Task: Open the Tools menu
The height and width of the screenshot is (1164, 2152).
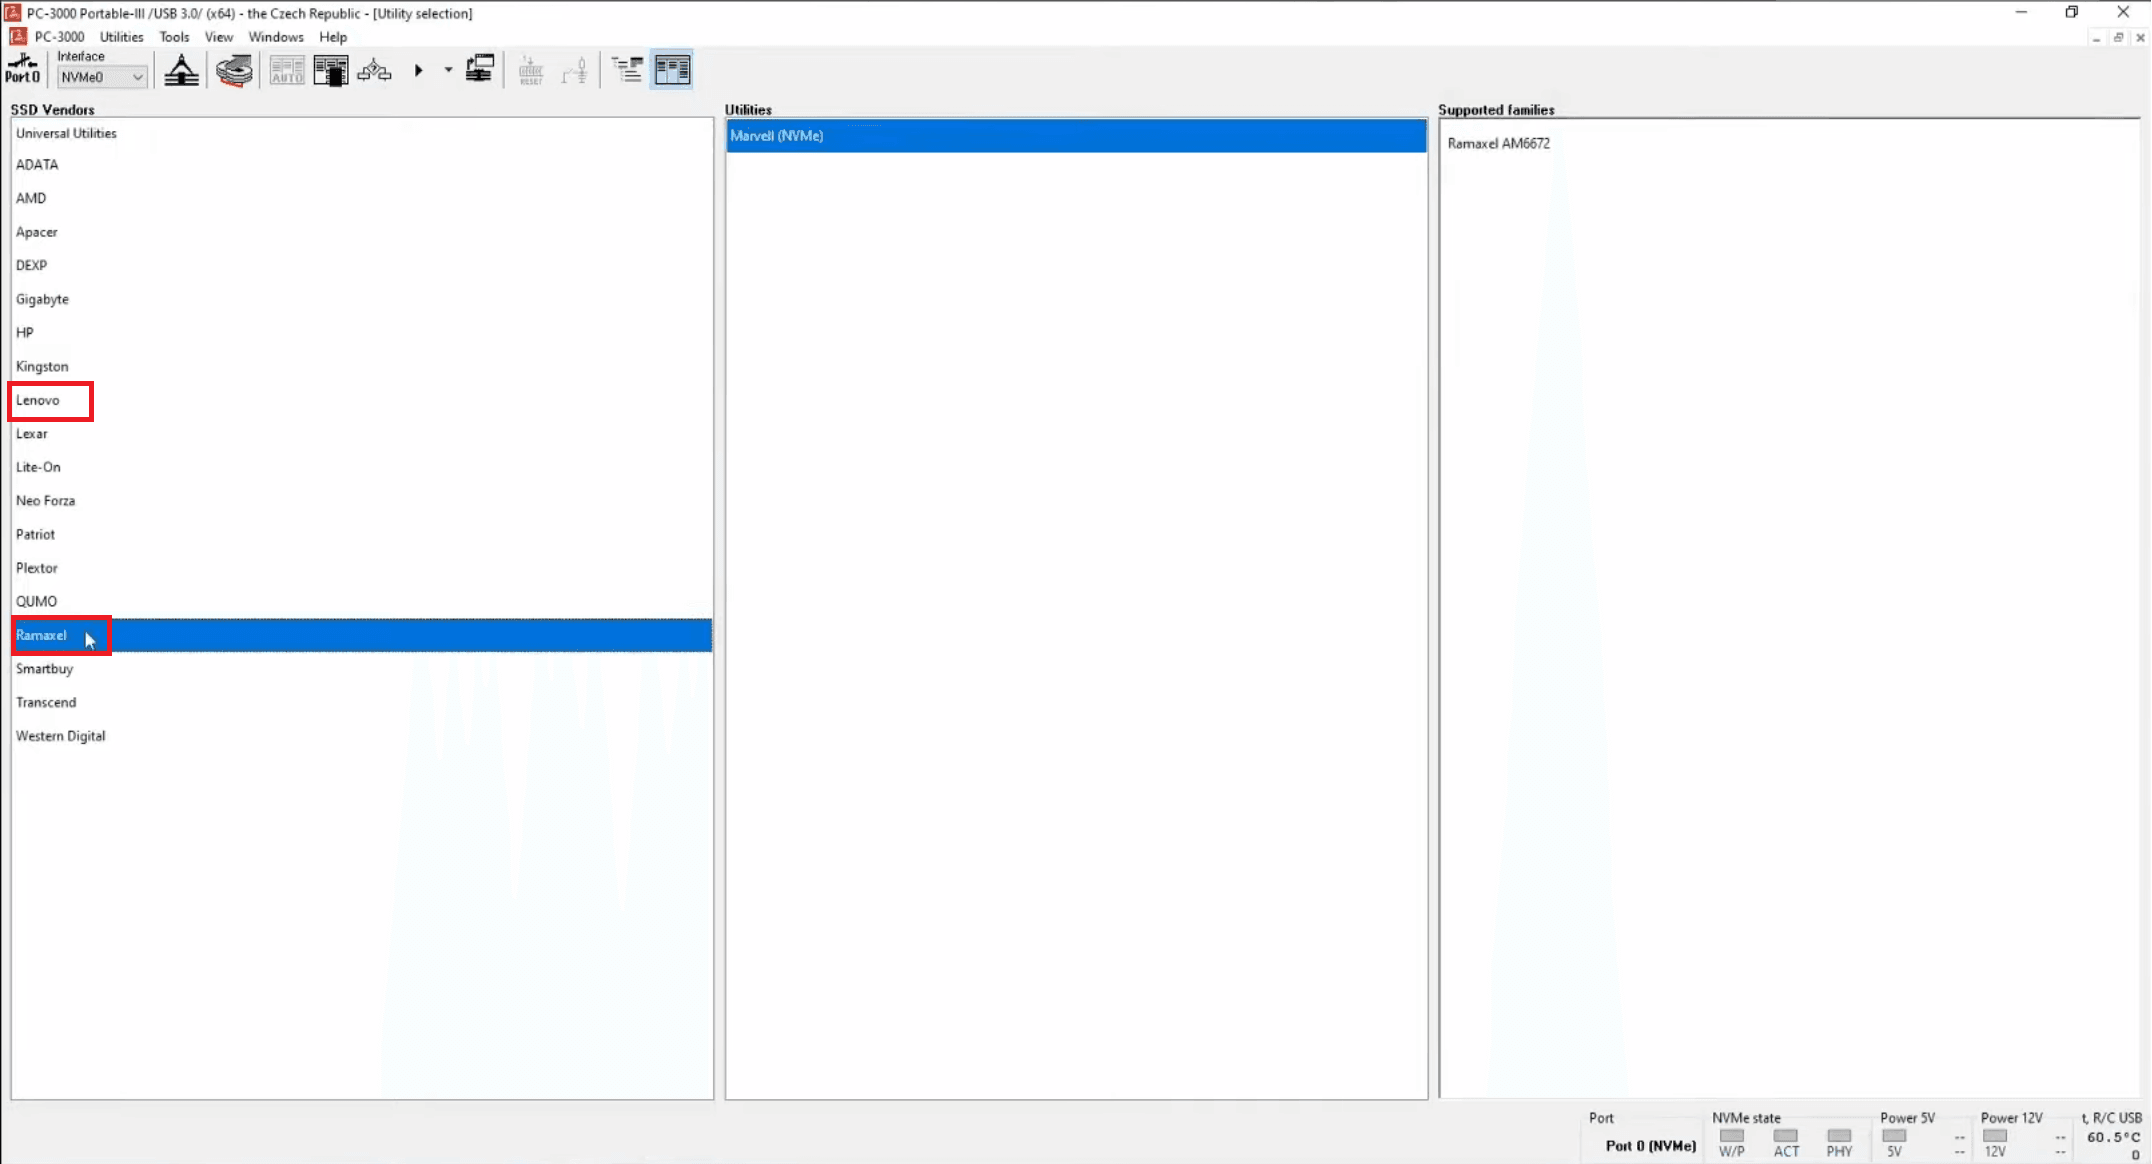Action: point(174,37)
